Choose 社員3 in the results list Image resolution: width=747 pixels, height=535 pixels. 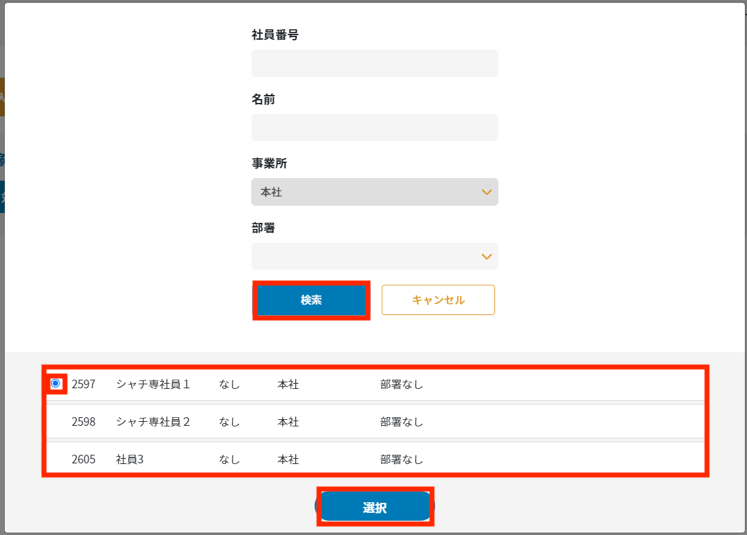130,459
